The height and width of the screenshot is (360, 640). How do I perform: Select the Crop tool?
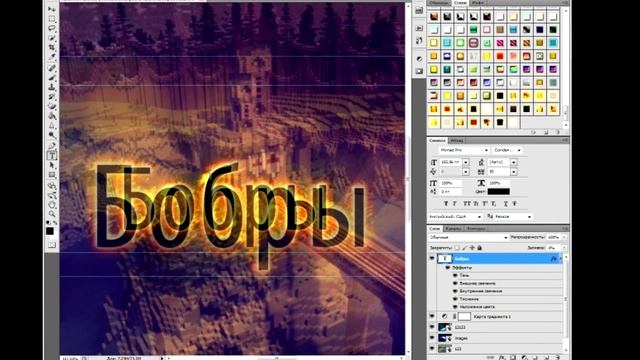point(52,48)
